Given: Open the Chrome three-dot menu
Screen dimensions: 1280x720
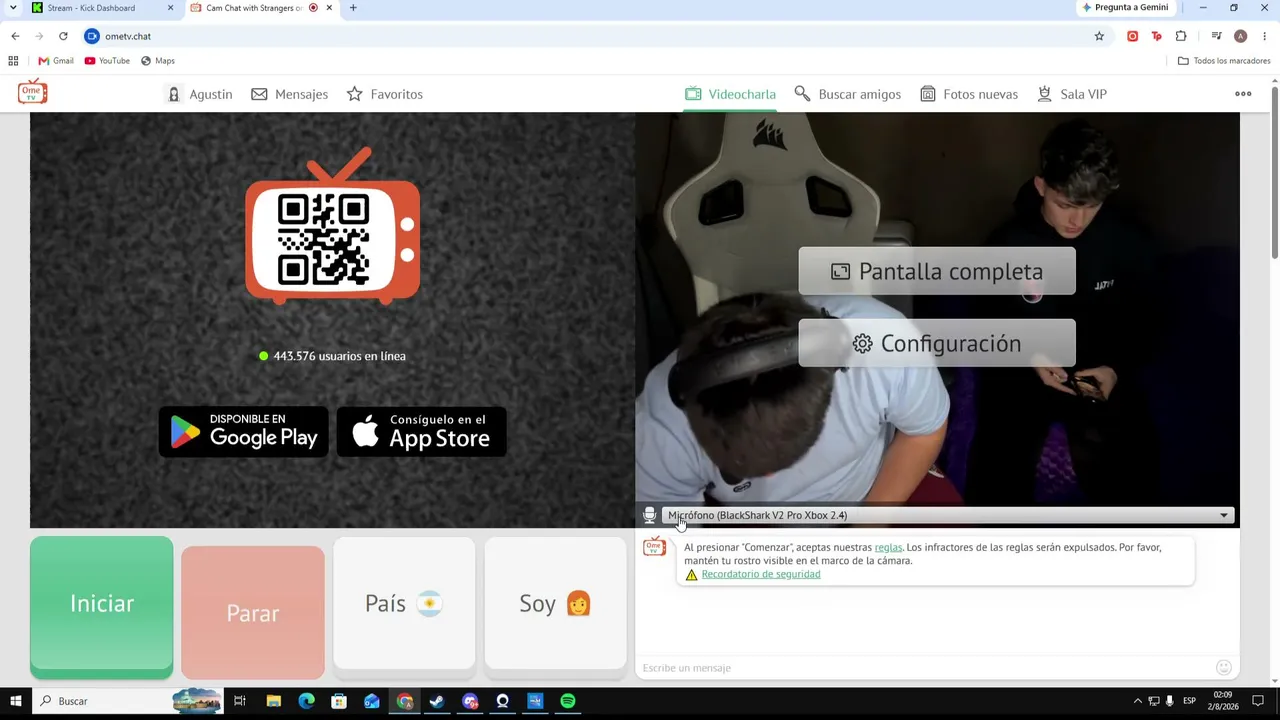Looking at the screenshot, I should [x=1264, y=36].
